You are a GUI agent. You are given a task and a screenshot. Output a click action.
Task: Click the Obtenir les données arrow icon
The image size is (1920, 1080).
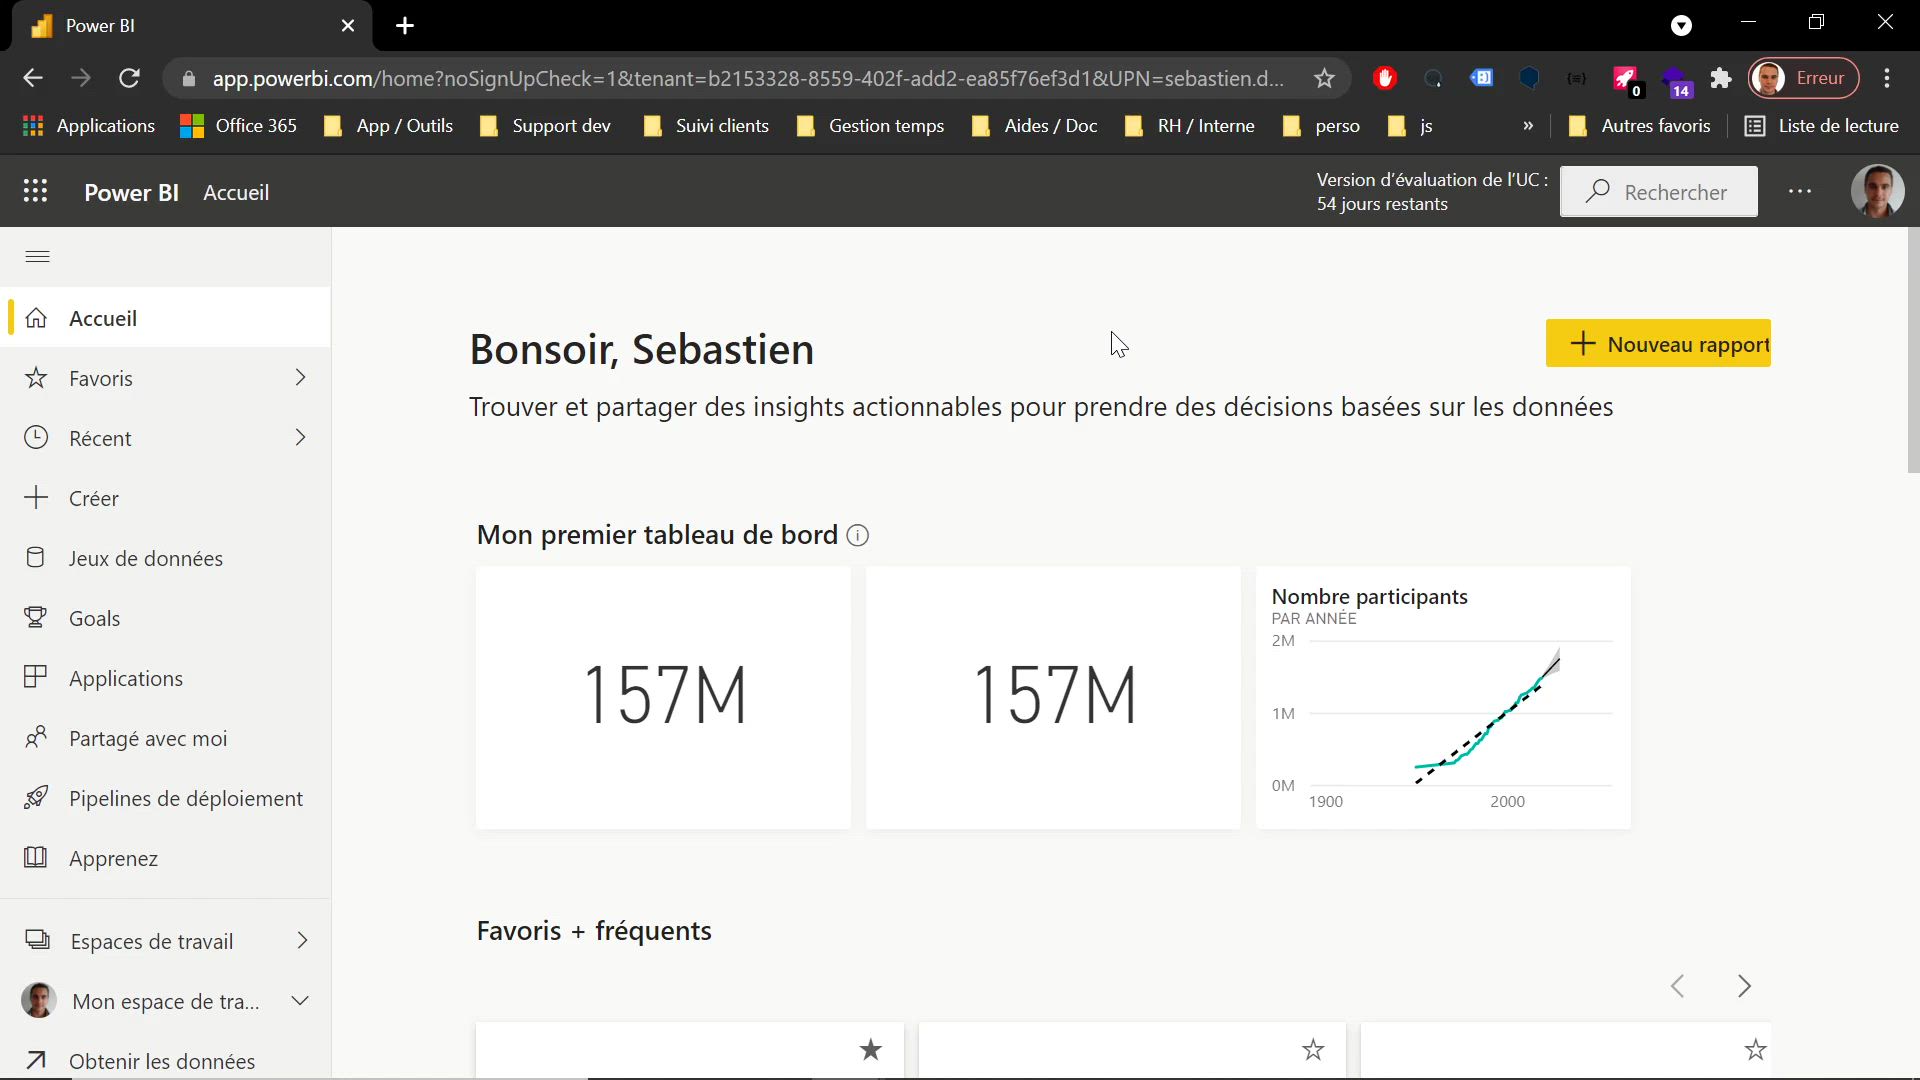click(36, 1060)
